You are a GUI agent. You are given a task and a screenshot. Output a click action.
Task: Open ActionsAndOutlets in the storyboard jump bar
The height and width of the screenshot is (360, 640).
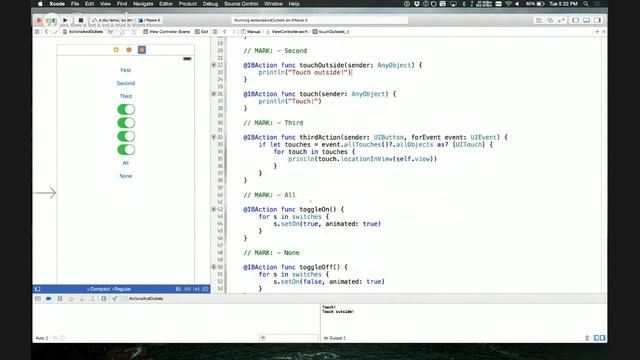83,31
